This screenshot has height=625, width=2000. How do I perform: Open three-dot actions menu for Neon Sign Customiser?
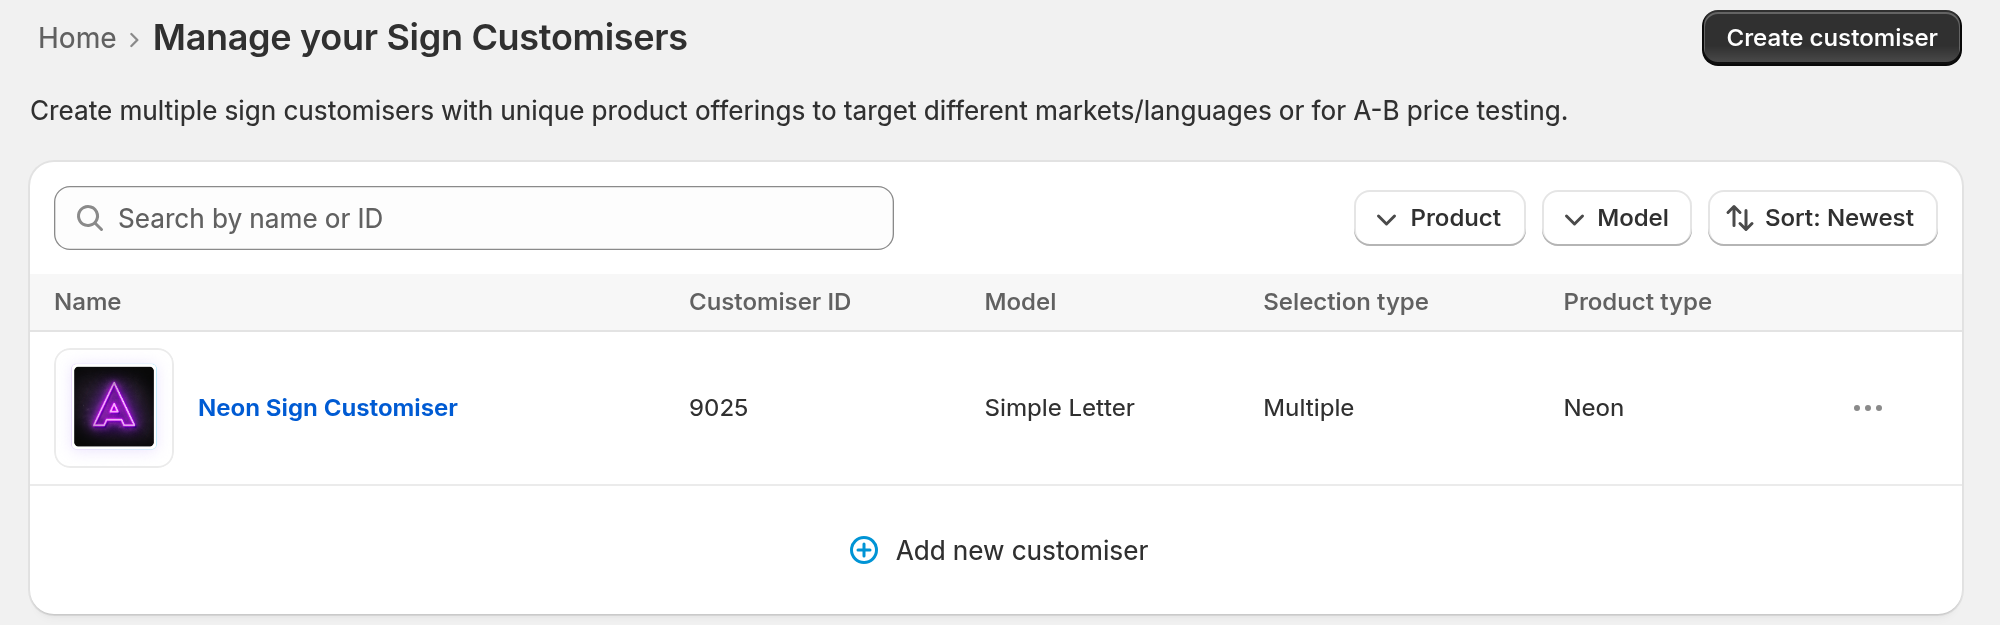[x=1867, y=408]
